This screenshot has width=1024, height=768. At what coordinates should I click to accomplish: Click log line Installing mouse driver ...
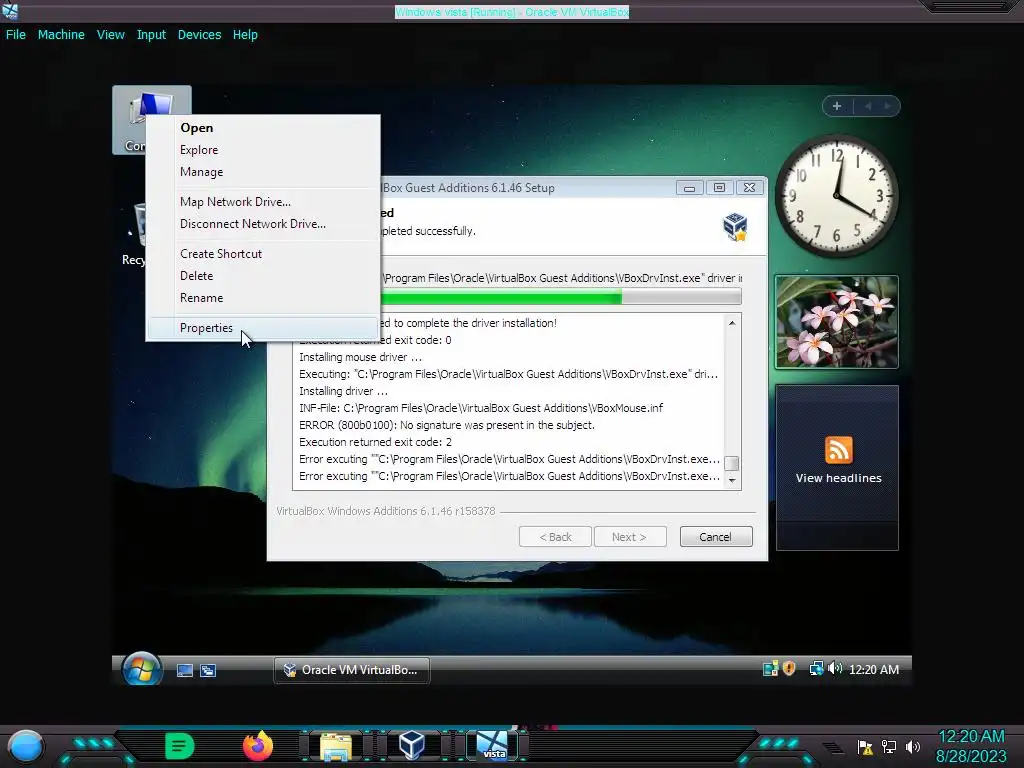pyautogui.click(x=360, y=357)
